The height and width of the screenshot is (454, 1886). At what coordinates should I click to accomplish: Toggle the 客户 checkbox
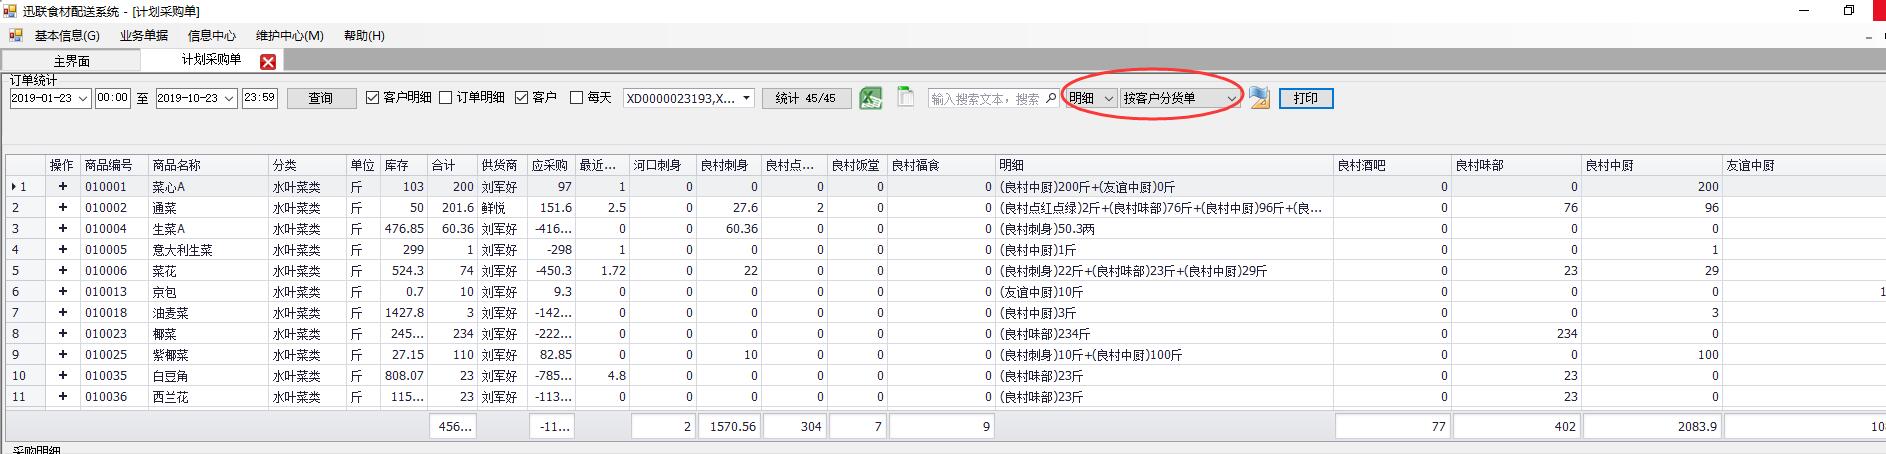pyautogui.click(x=522, y=98)
